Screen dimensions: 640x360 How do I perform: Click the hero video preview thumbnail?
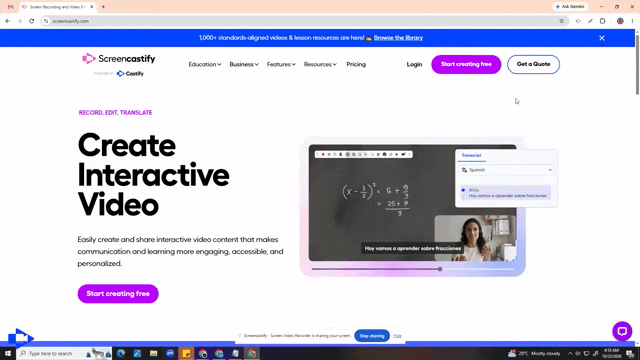413,203
